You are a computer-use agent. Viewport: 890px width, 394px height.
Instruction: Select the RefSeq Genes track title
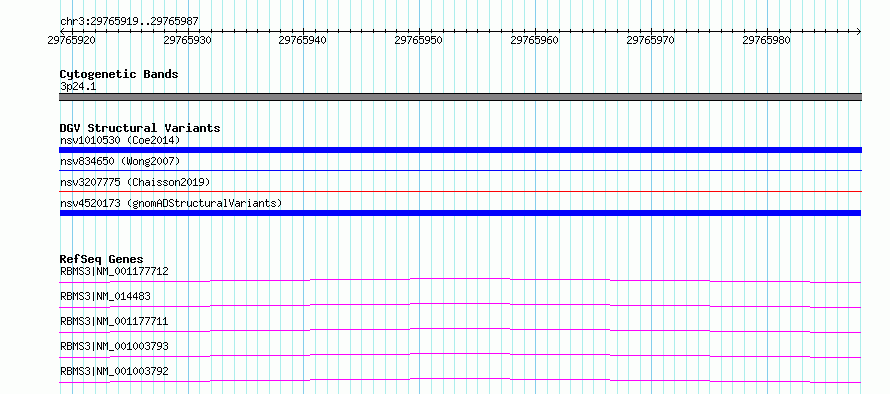102,259
